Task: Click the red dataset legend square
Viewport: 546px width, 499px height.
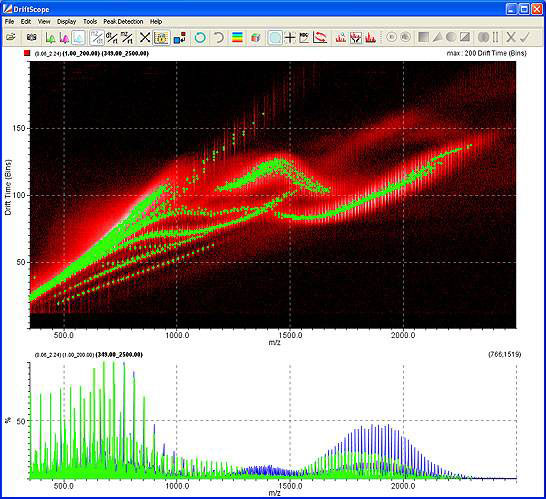Action: pyautogui.click(x=27, y=53)
